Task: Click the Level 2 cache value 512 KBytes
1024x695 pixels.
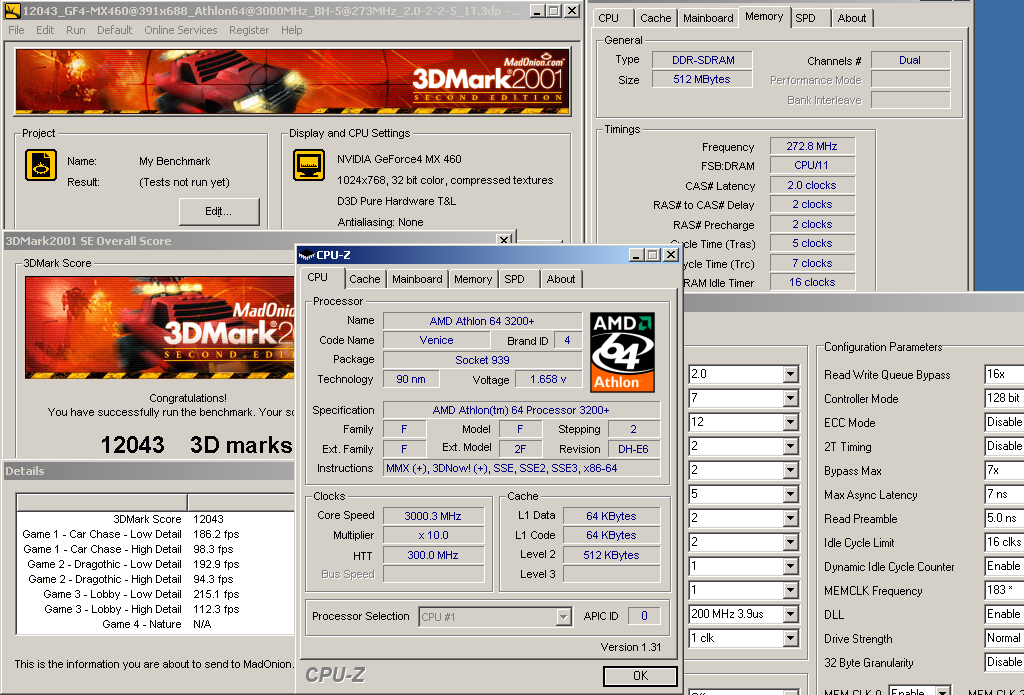Action: [611, 555]
